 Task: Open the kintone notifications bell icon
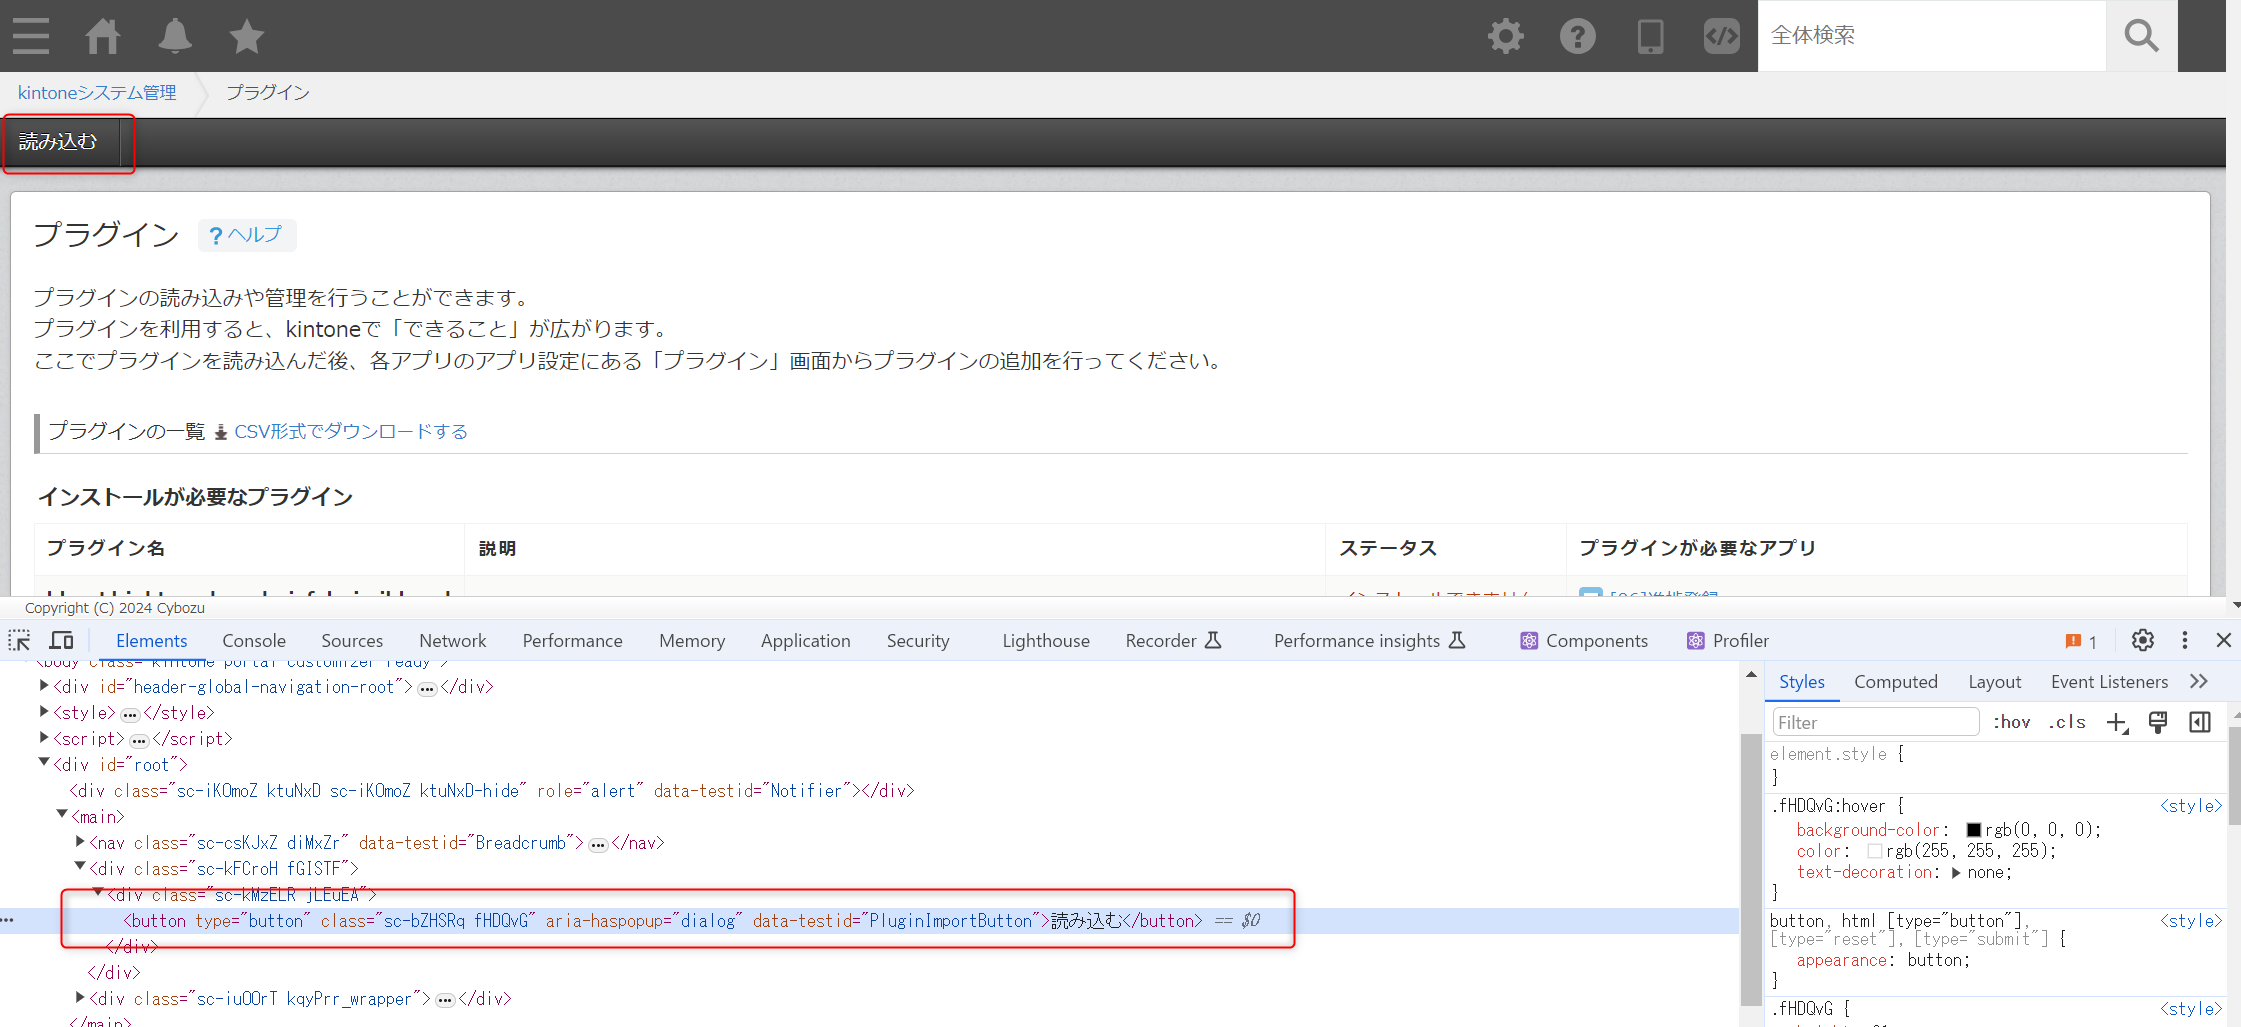coord(174,36)
